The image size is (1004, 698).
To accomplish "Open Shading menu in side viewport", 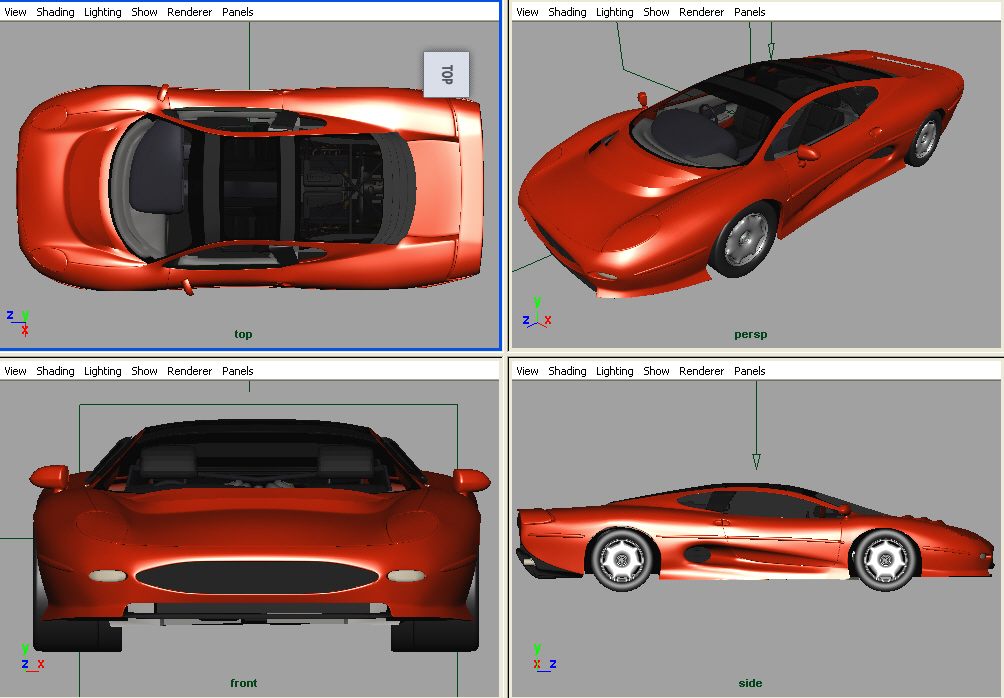I will 567,371.
